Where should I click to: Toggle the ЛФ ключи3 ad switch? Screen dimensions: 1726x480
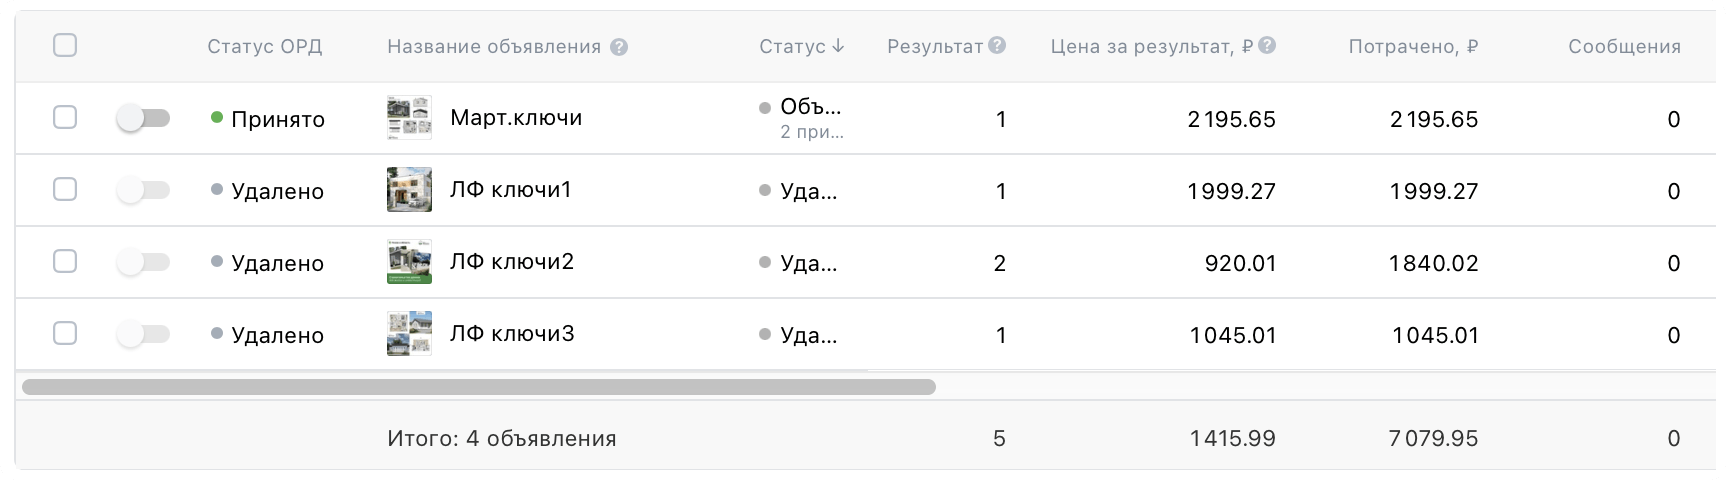(x=143, y=334)
